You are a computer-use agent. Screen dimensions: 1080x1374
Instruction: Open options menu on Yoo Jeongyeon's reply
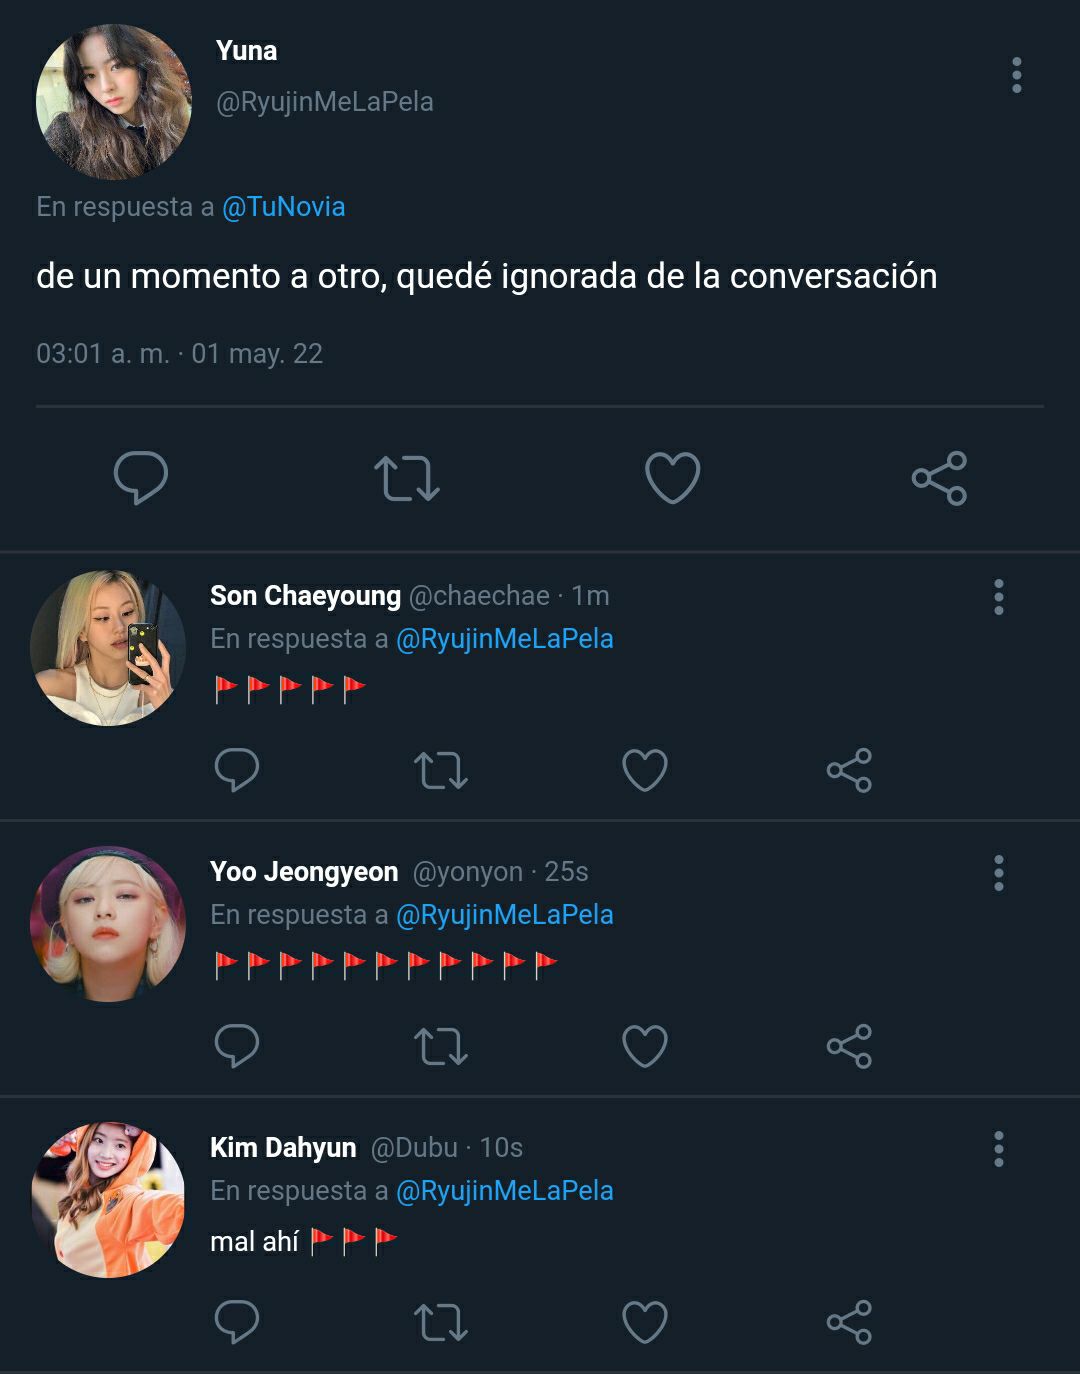point(998,873)
